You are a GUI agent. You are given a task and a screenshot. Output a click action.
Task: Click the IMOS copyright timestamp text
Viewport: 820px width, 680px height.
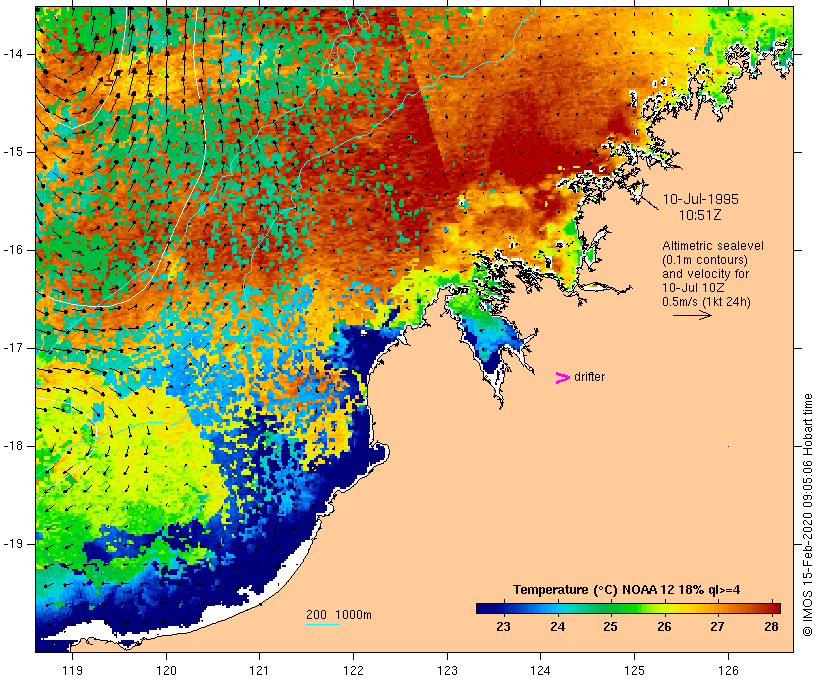[x=808, y=515]
